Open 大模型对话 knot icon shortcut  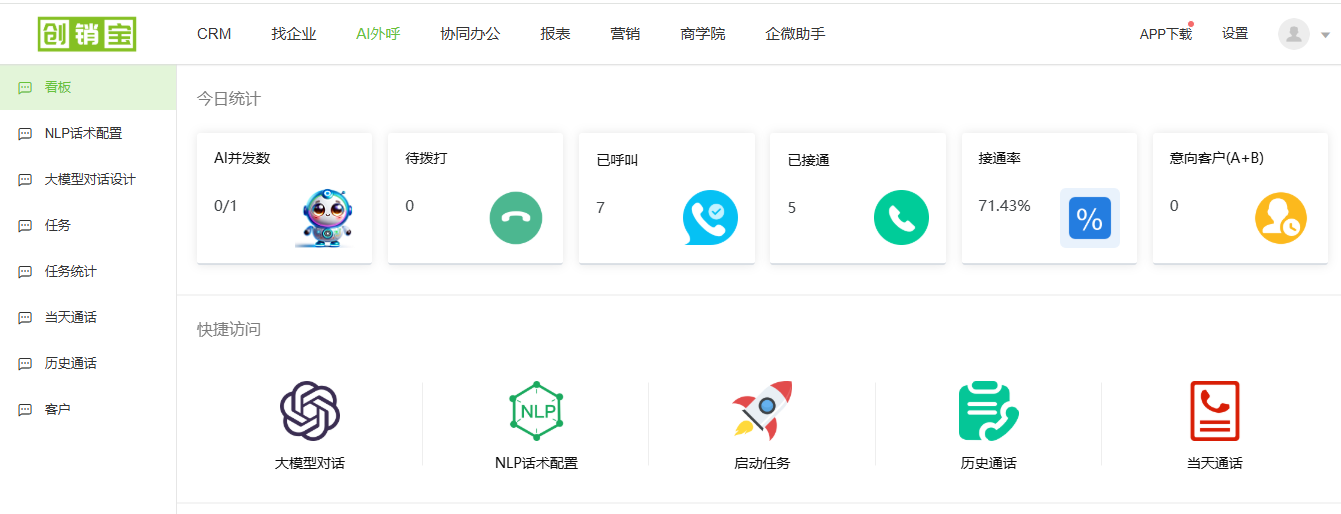[x=310, y=411]
